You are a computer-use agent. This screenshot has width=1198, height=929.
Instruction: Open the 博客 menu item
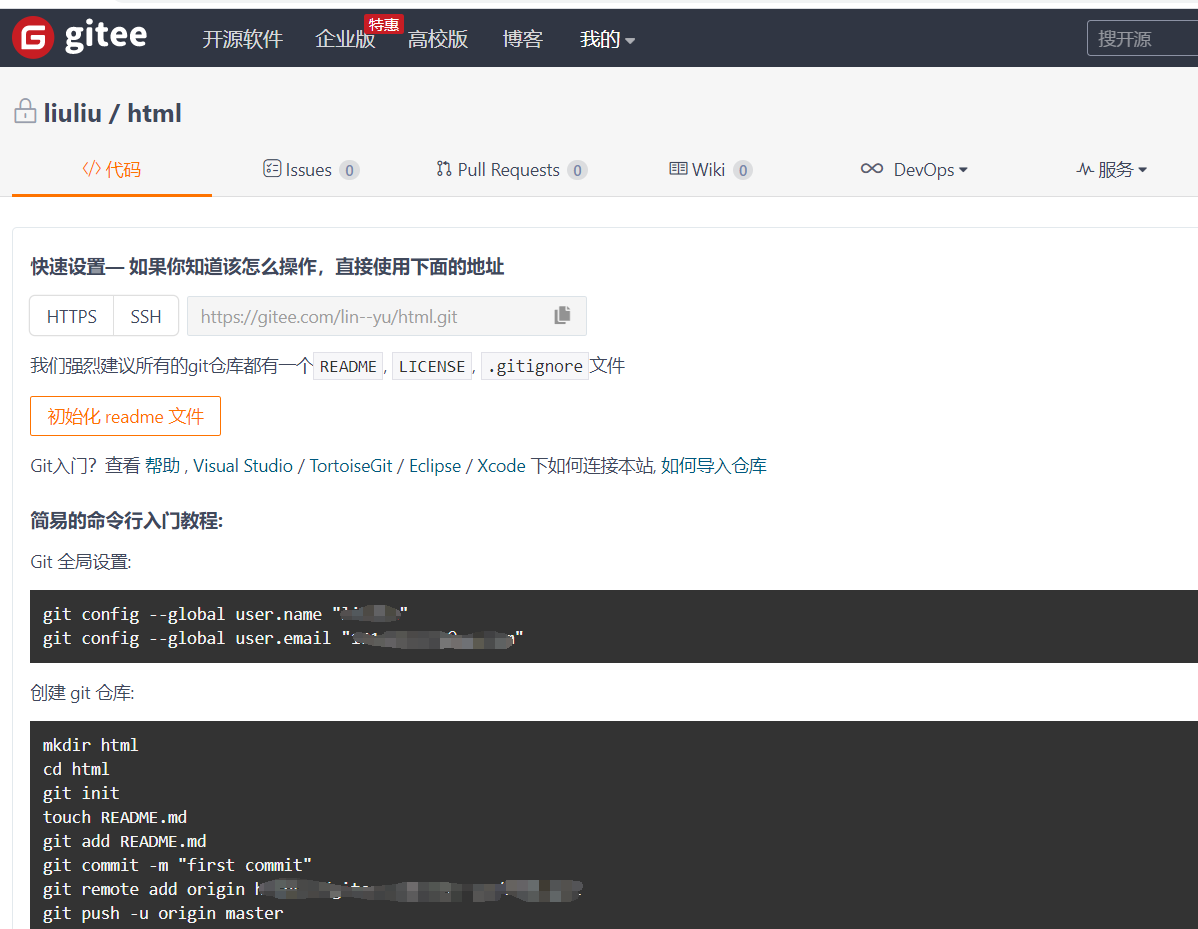coord(523,39)
